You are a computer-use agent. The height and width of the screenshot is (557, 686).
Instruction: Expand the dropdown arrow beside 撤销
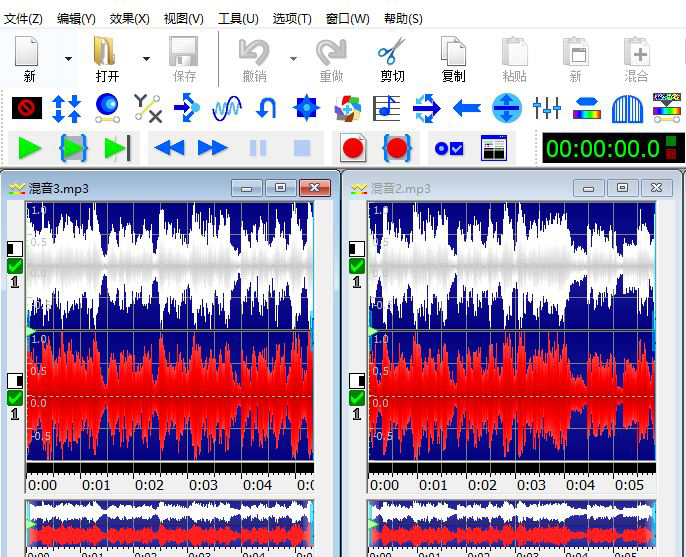tap(293, 59)
